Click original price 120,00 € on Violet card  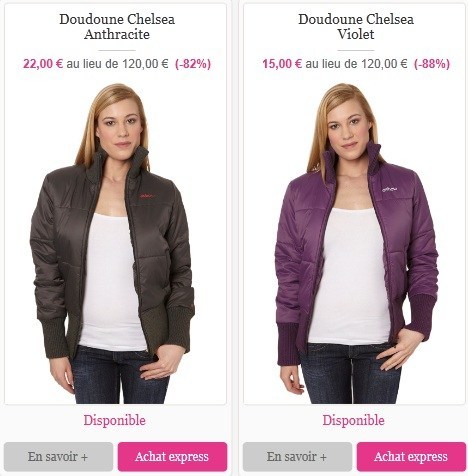(384, 63)
